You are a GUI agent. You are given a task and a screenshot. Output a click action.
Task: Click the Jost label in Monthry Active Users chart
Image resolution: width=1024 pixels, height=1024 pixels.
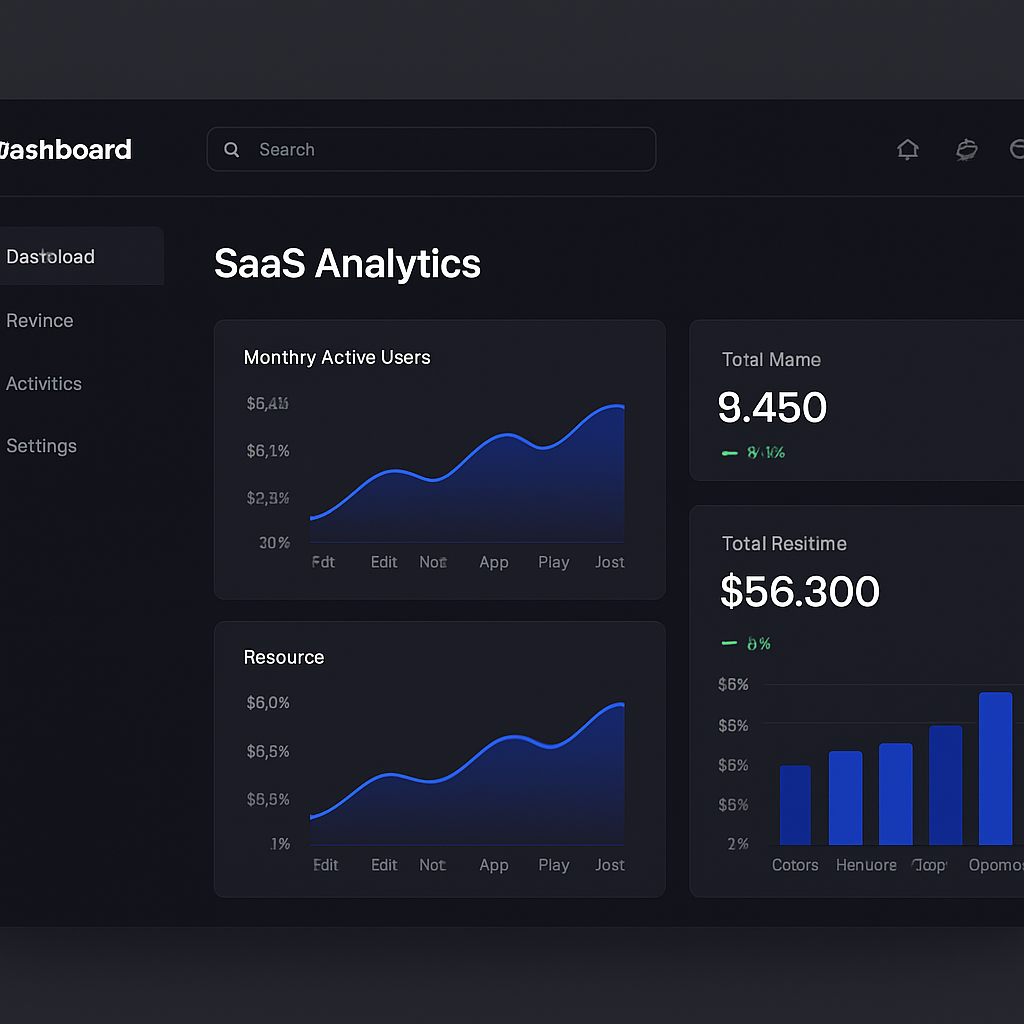[x=610, y=562]
